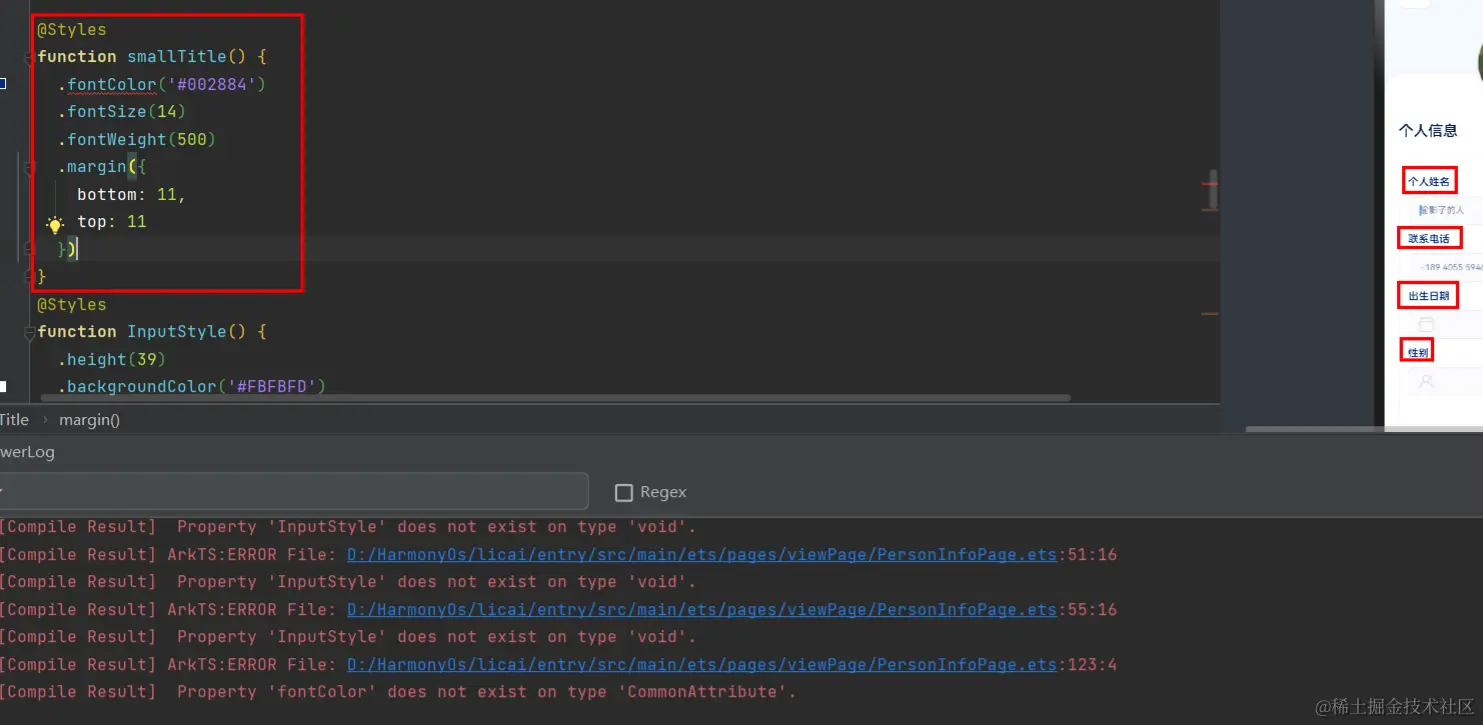The image size is (1483, 725).
Task: Click the person icon under 性别 in previewer
Action: pos(1427,381)
